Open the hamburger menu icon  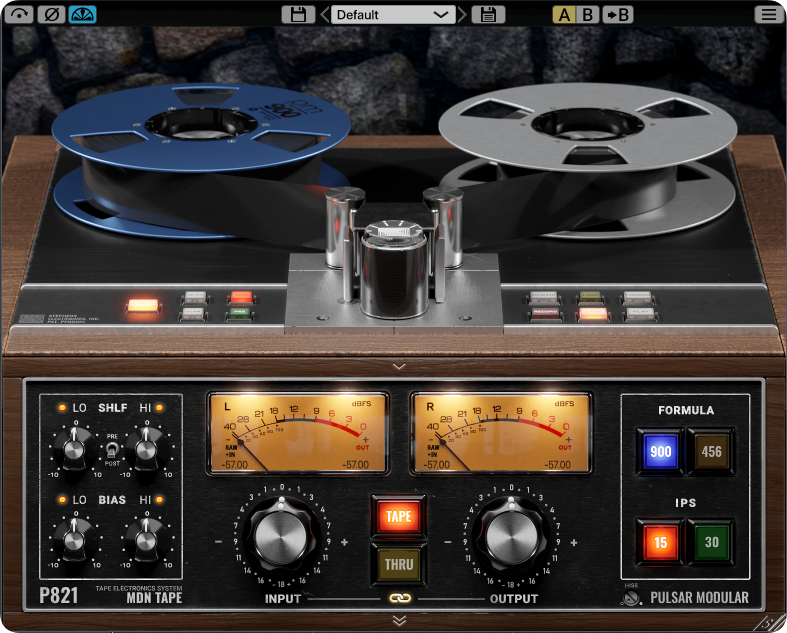point(768,14)
